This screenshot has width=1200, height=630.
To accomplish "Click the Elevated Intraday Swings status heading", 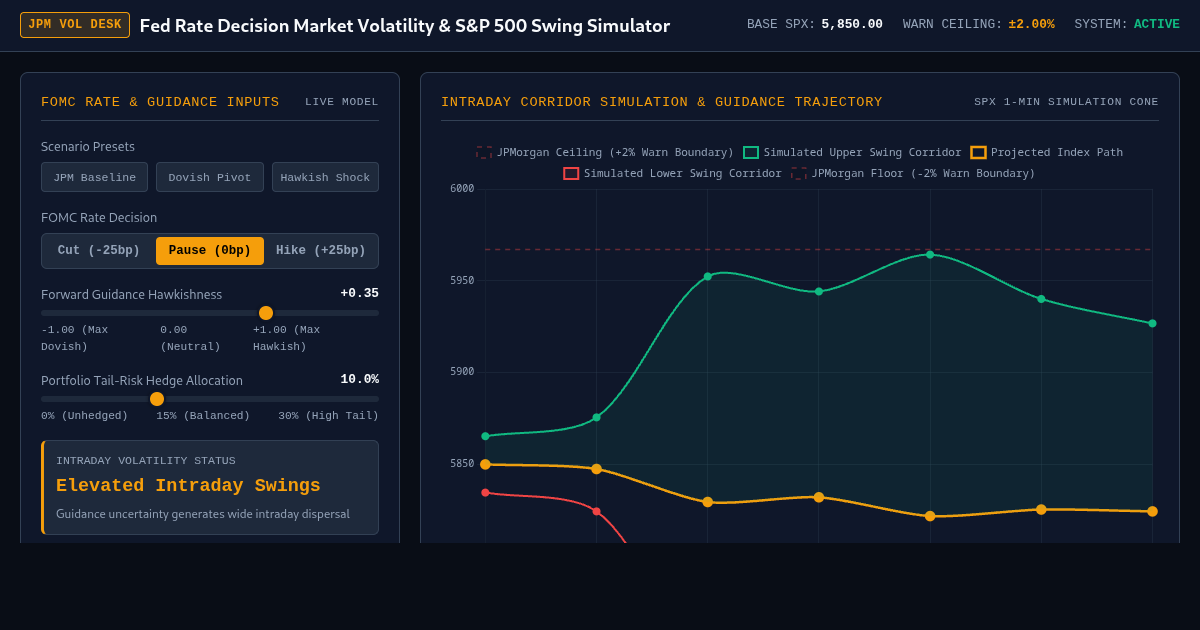I will (x=188, y=486).
